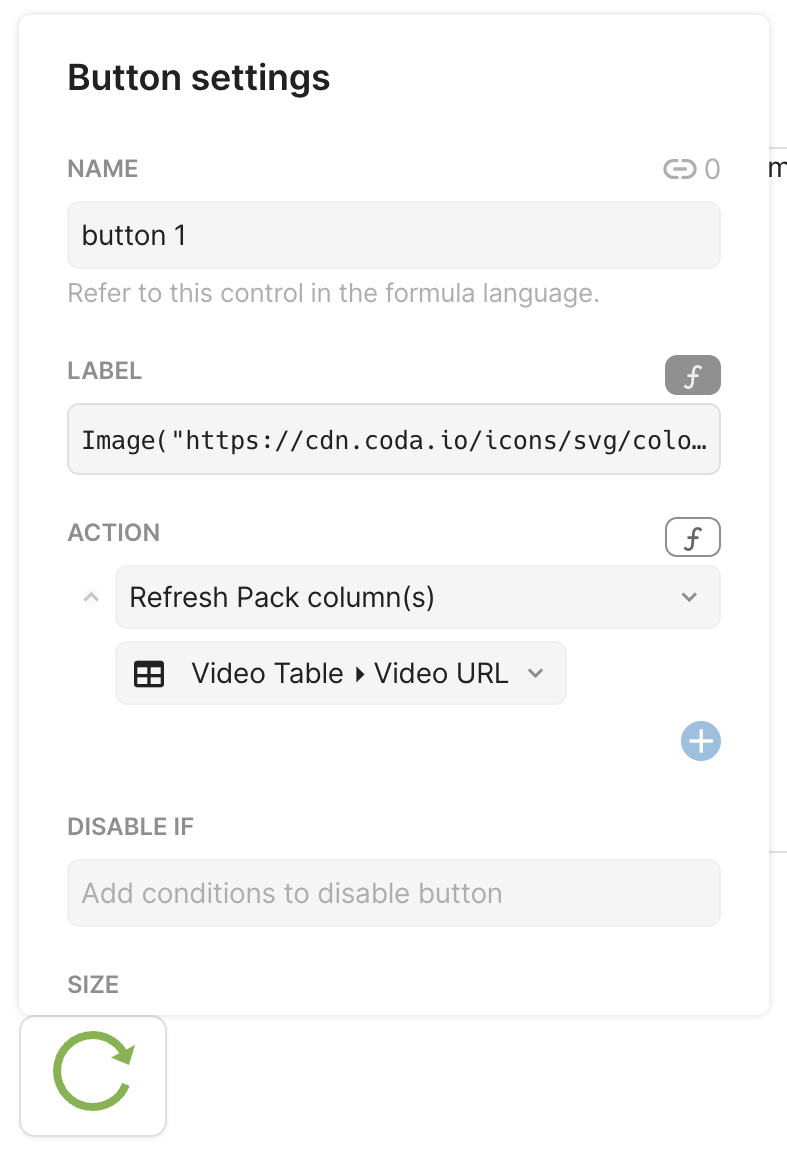The image size is (787, 1156).
Task: Click the reference count "0" next to NAME
Action: (712, 170)
